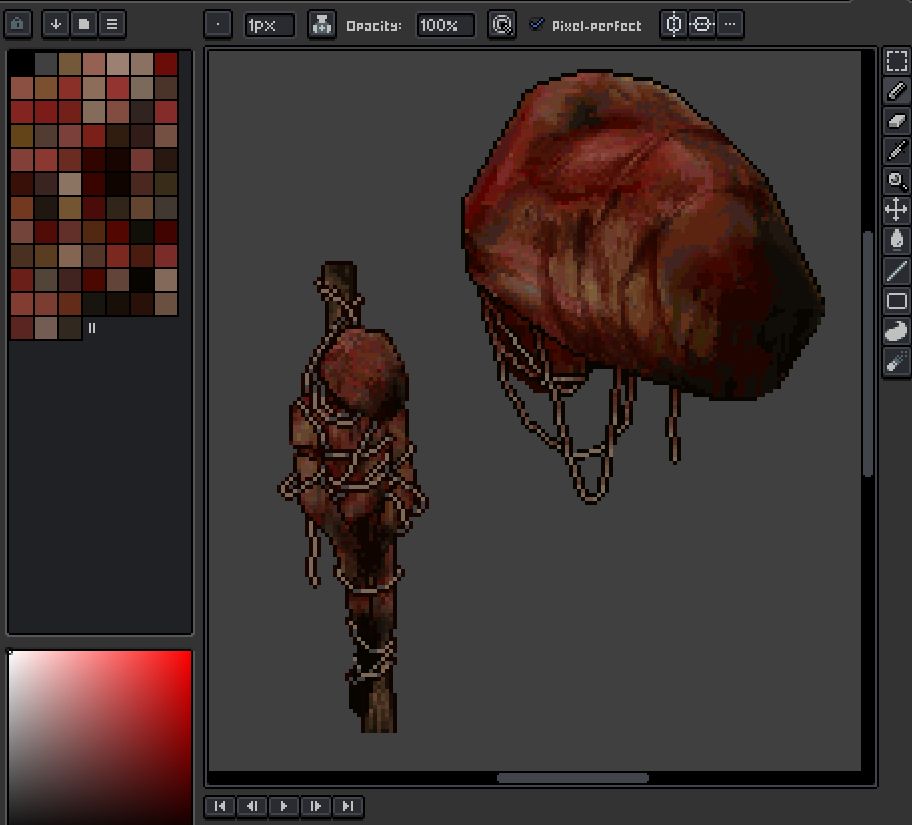This screenshot has height=825, width=912.
Task: Open the brush type selector
Action: (218, 25)
